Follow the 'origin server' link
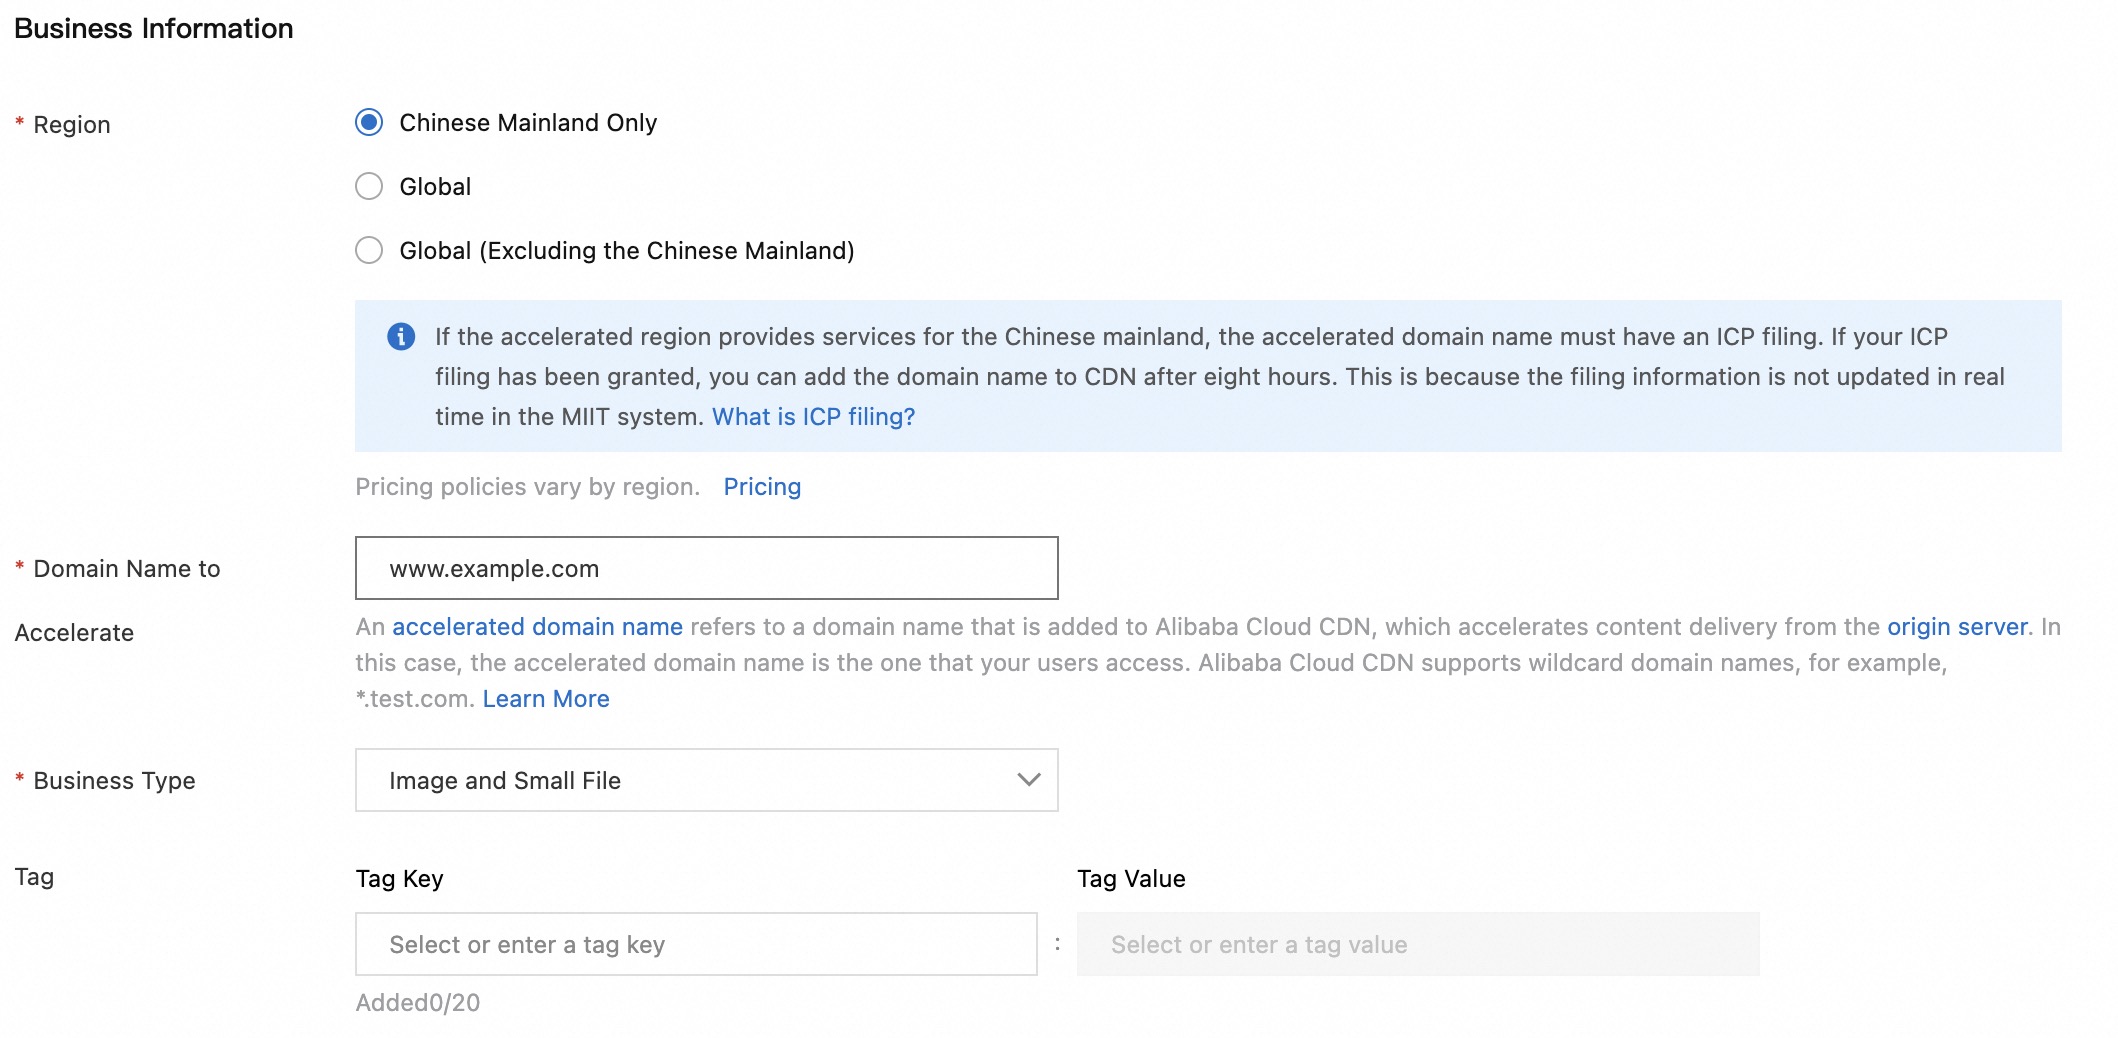Screen dimensions: 2118x1038 (1957, 627)
